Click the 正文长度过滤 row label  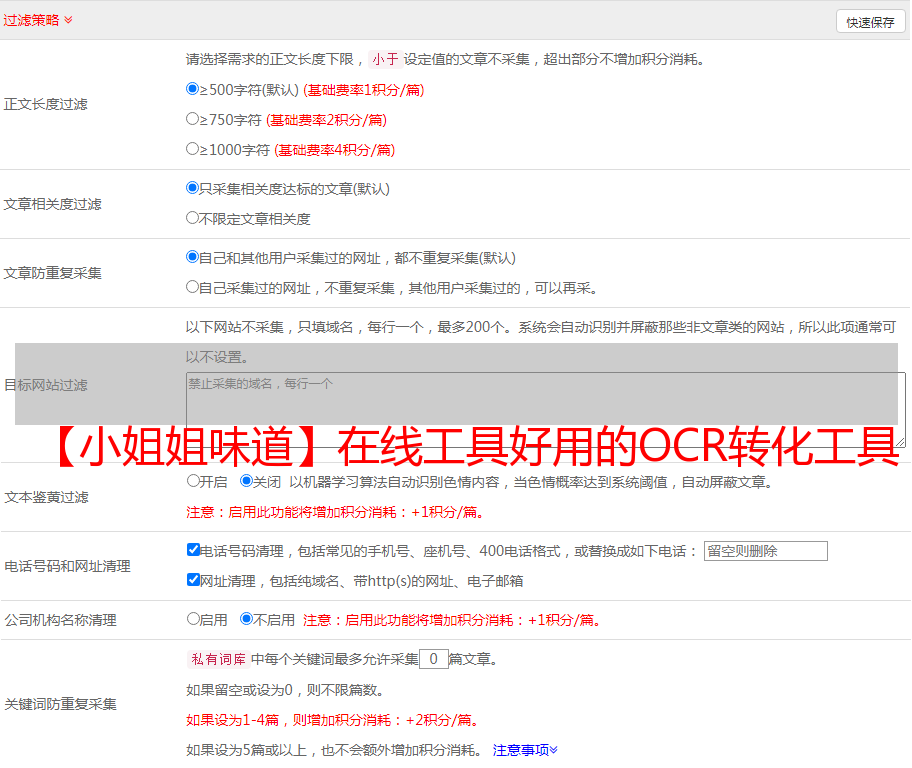click(x=45, y=104)
